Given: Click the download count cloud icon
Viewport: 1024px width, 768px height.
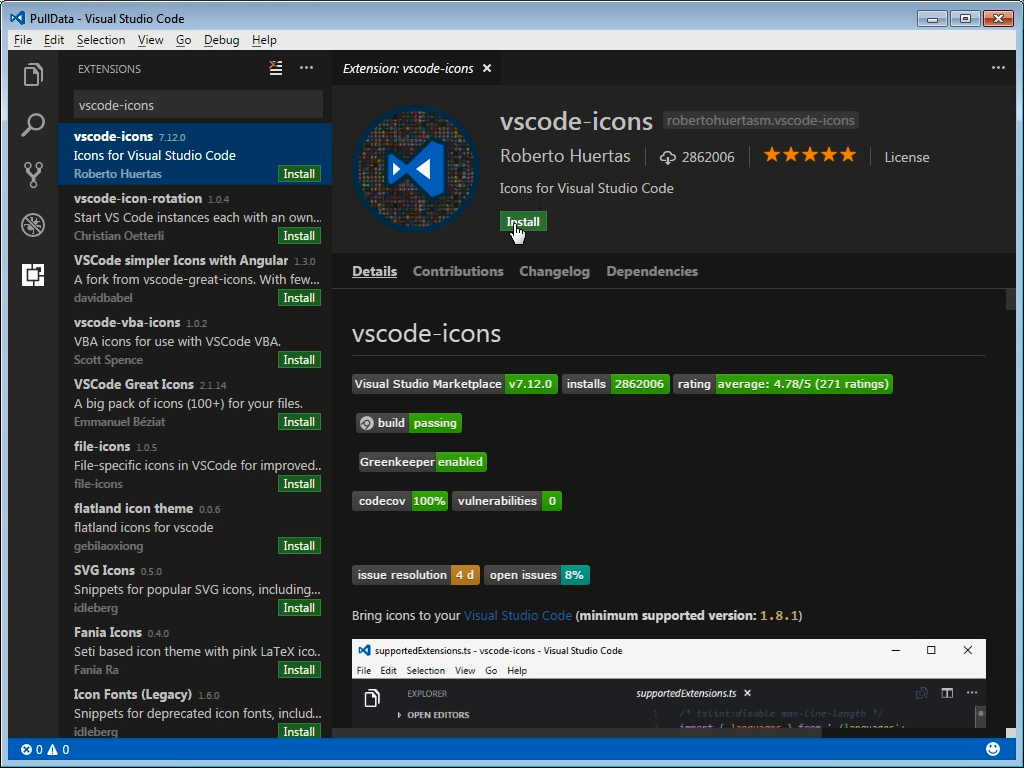Looking at the screenshot, I should (x=667, y=157).
